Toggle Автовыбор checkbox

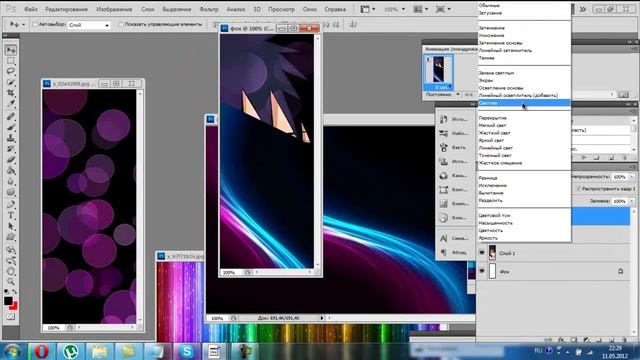coord(35,24)
